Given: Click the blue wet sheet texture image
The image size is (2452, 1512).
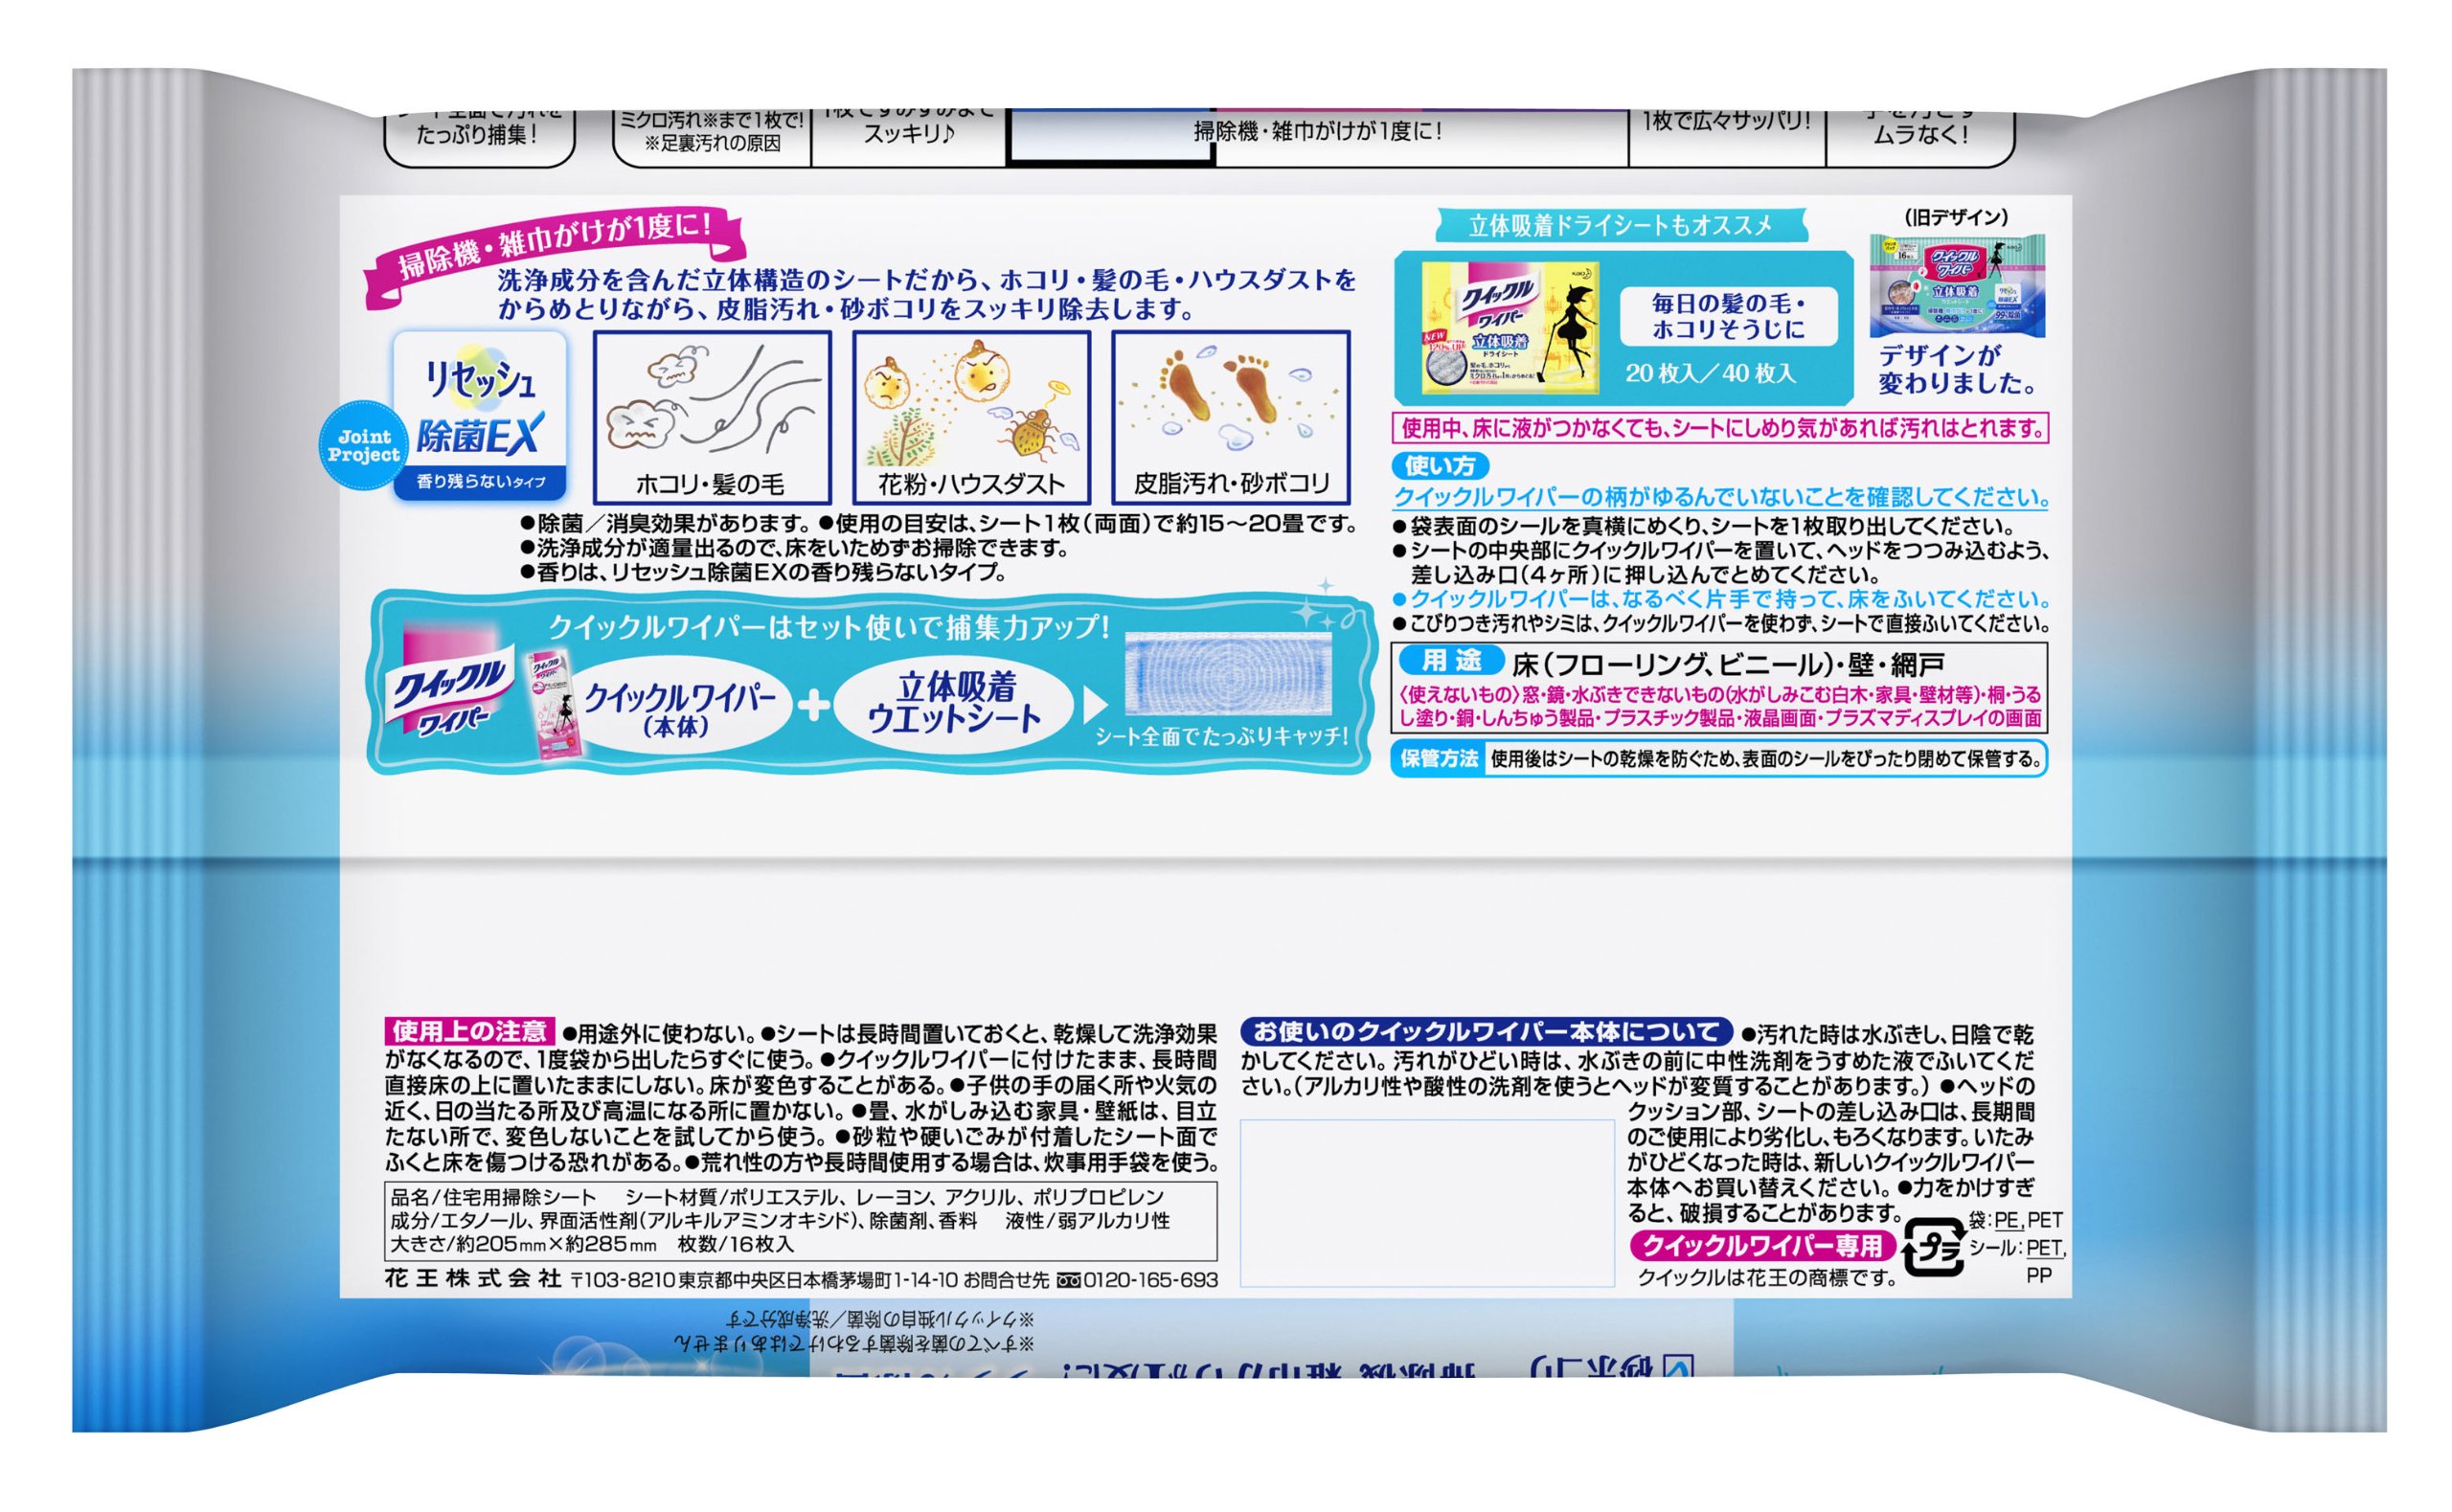Looking at the screenshot, I should (x=1228, y=672).
